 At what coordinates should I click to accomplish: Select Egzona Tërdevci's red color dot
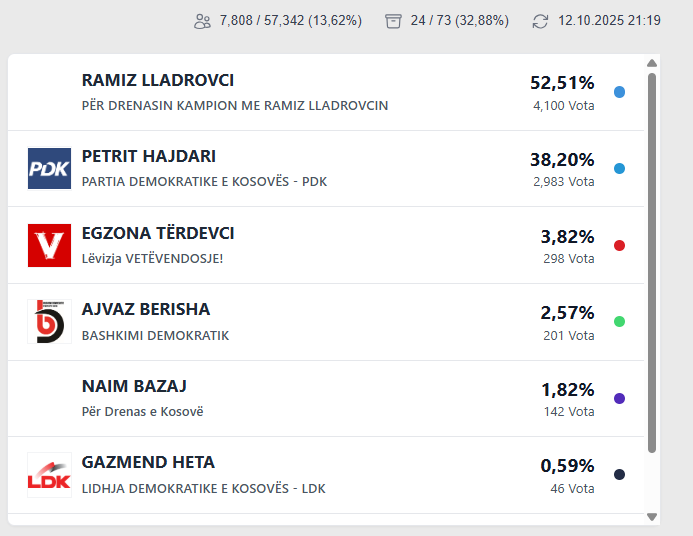point(619,245)
